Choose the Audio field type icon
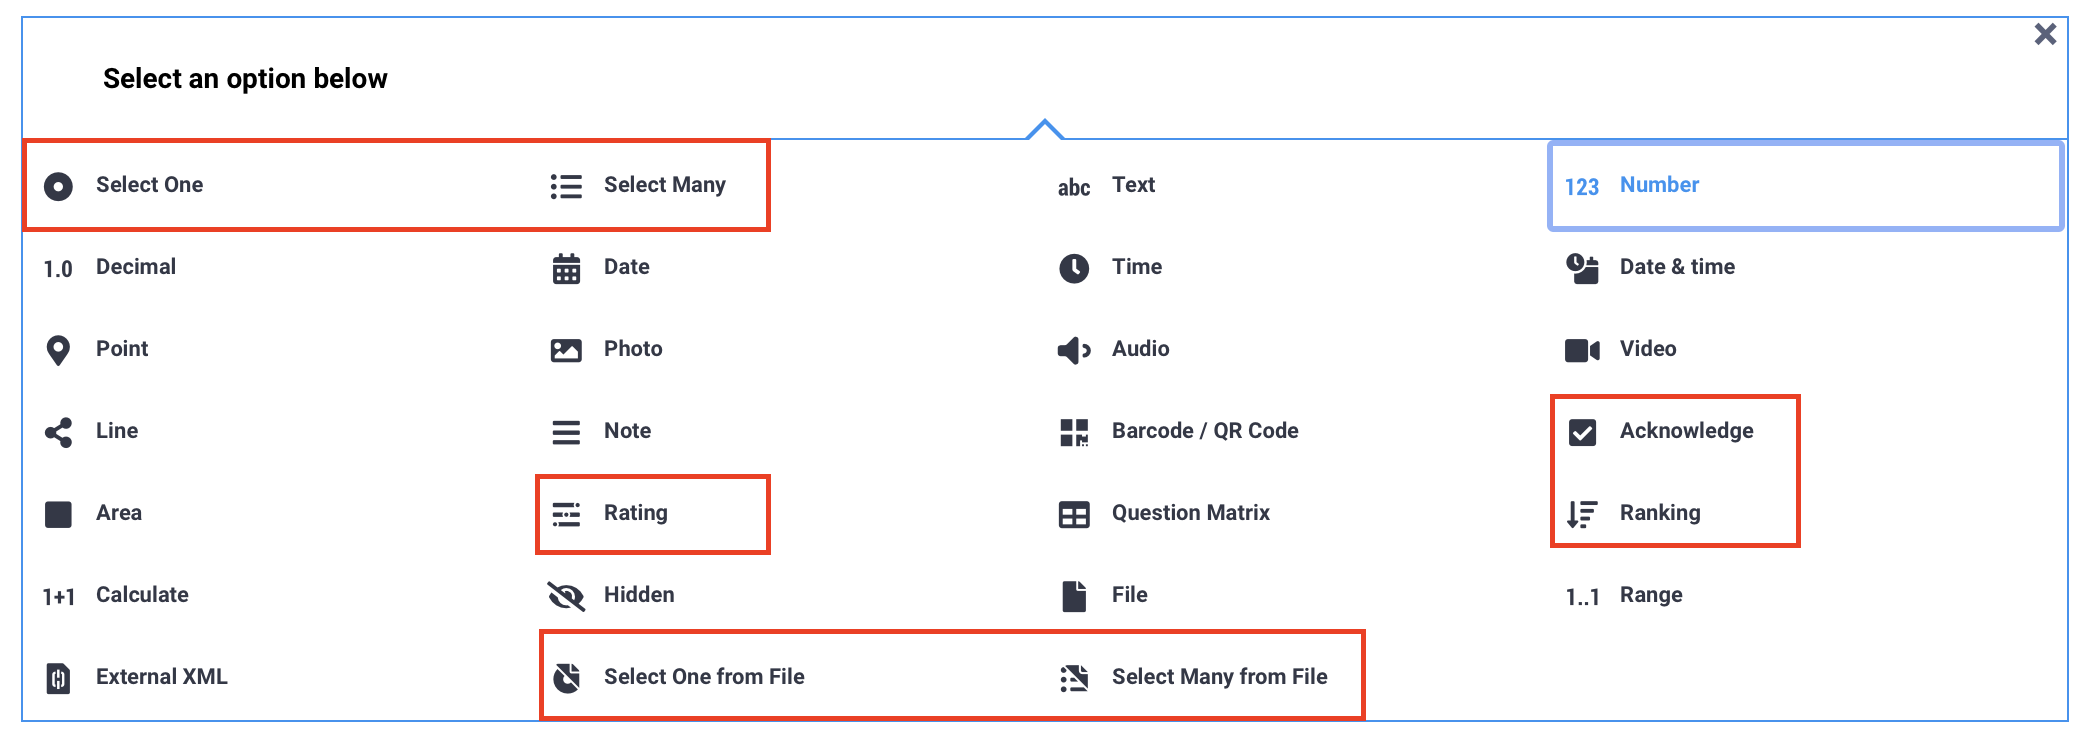 [1073, 349]
